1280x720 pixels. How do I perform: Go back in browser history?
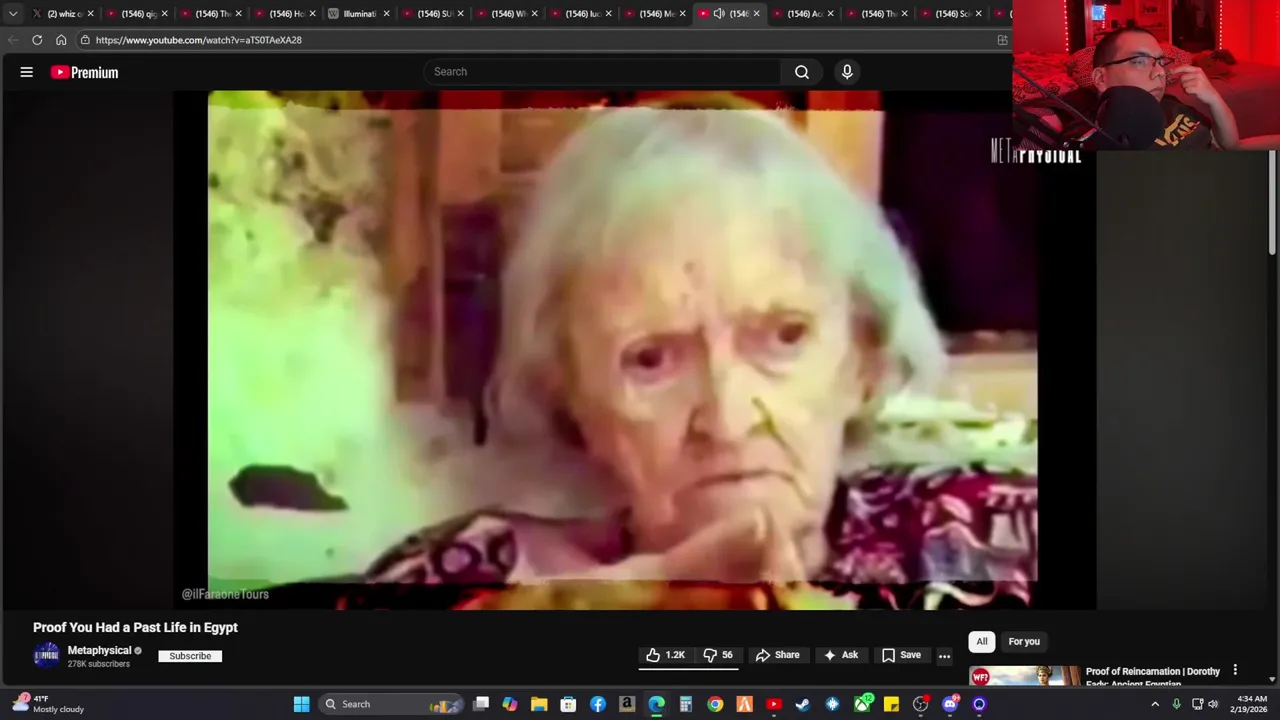click(x=13, y=40)
